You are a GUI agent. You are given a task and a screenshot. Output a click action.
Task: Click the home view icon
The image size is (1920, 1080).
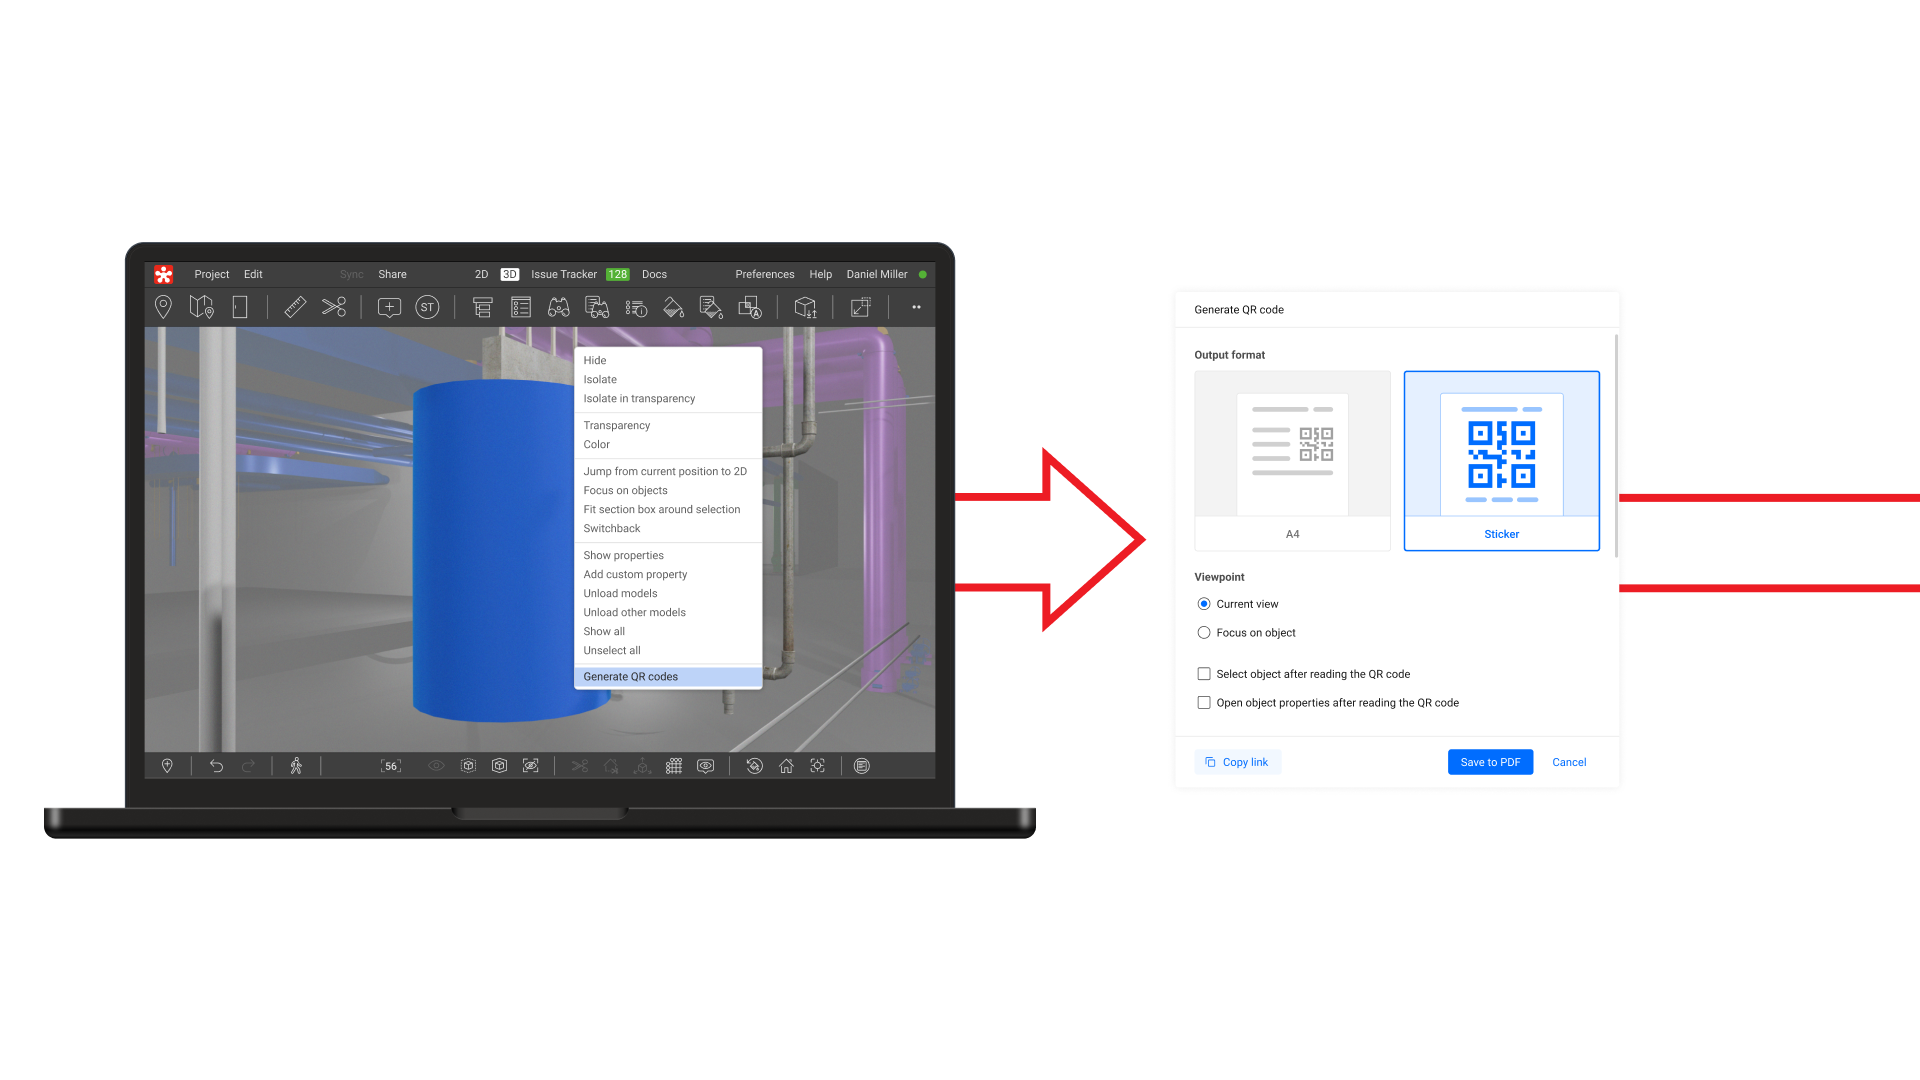[x=786, y=766]
